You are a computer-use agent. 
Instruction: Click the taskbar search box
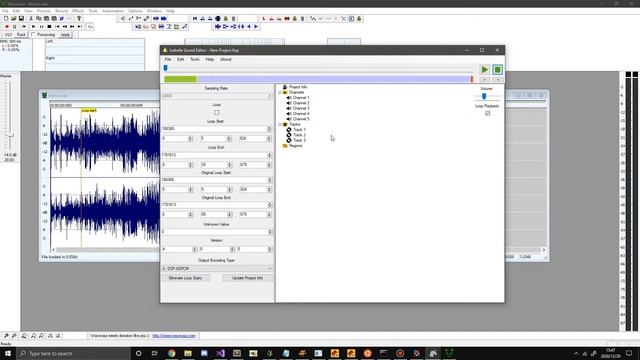tap(73, 353)
